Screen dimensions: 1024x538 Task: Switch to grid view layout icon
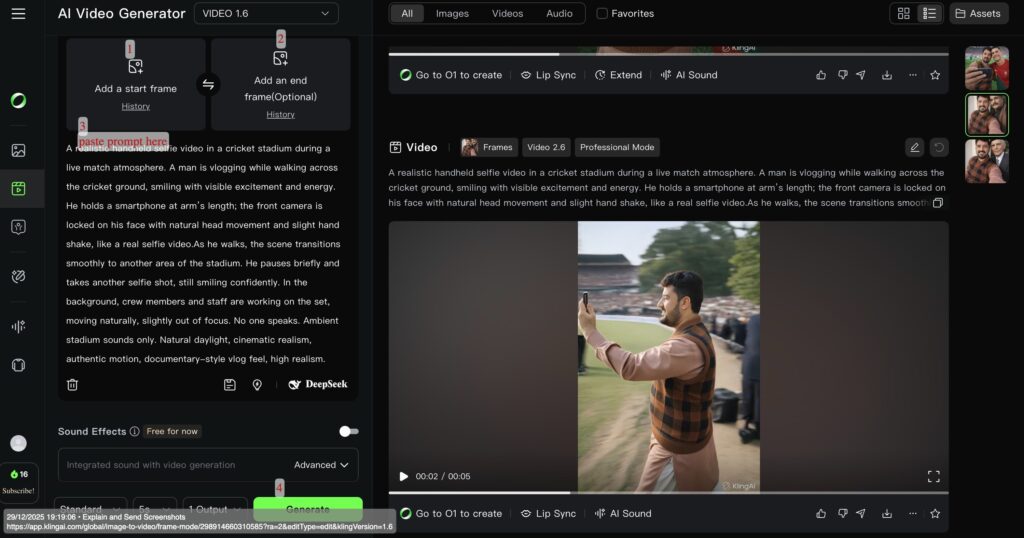[x=903, y=14]
